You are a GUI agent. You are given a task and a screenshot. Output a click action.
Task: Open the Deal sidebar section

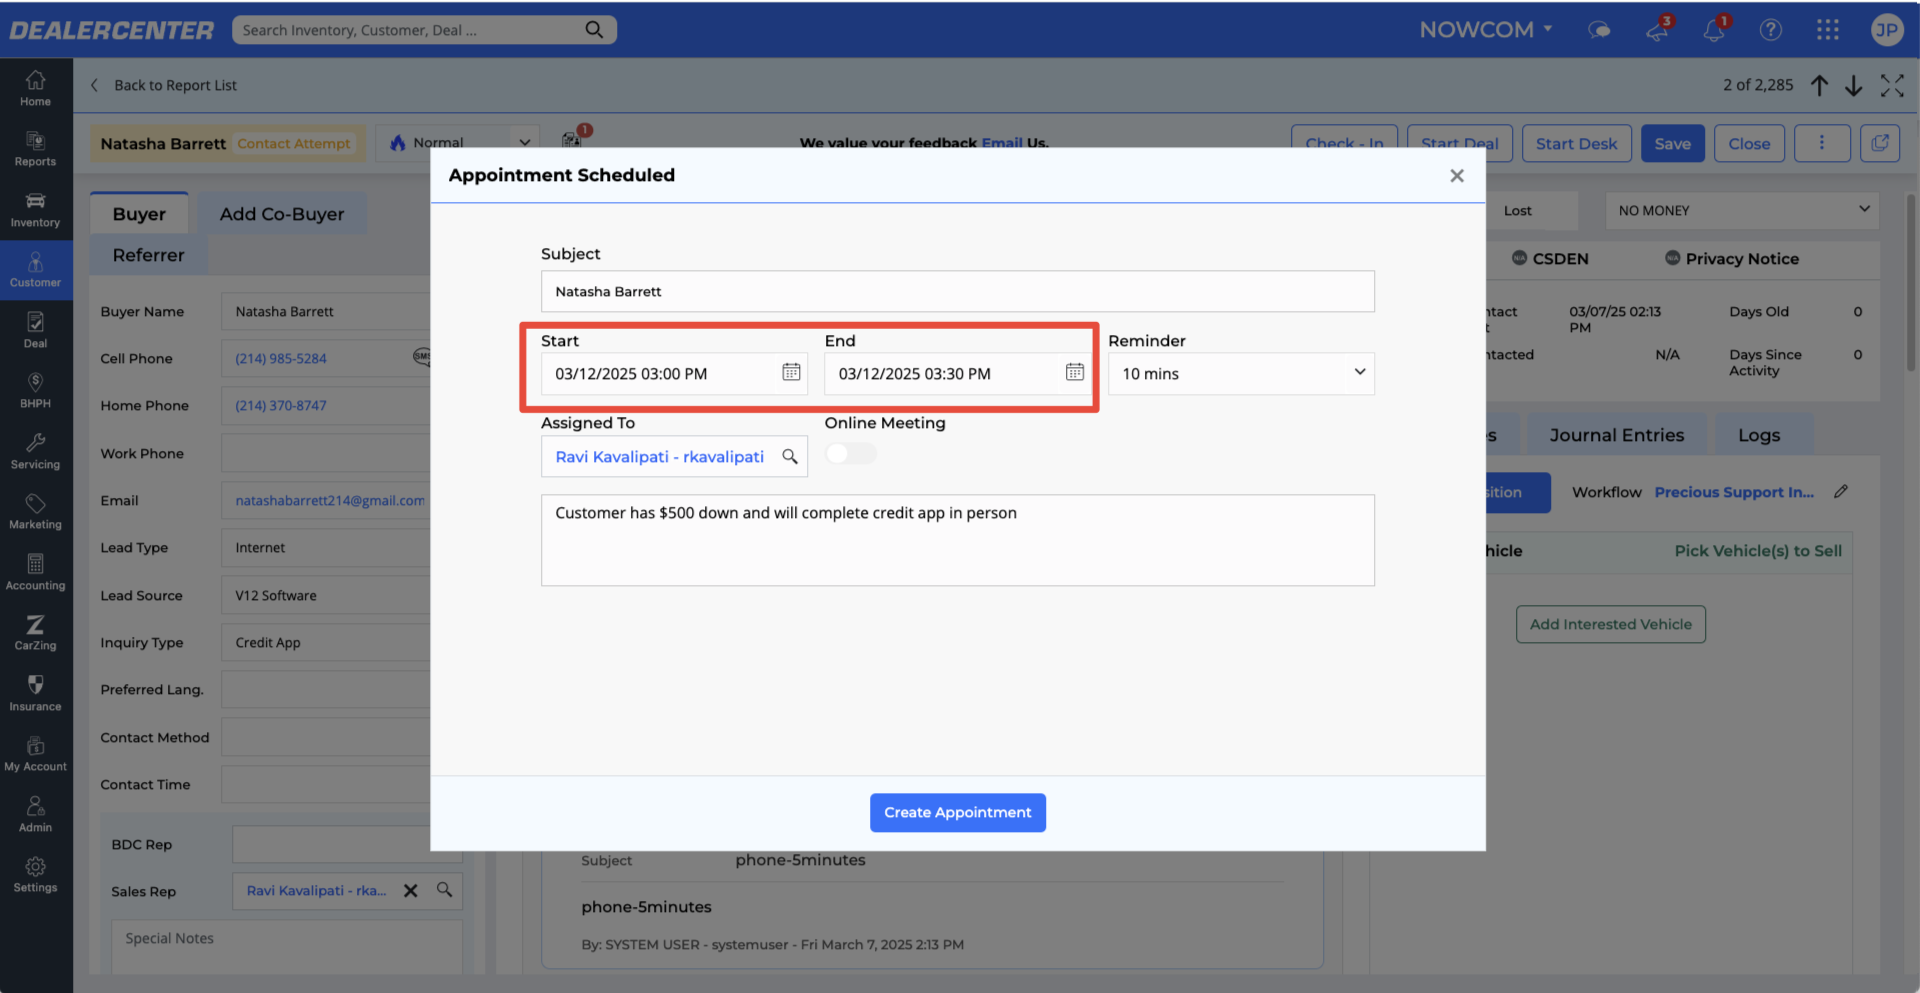(x=35, y=330)
